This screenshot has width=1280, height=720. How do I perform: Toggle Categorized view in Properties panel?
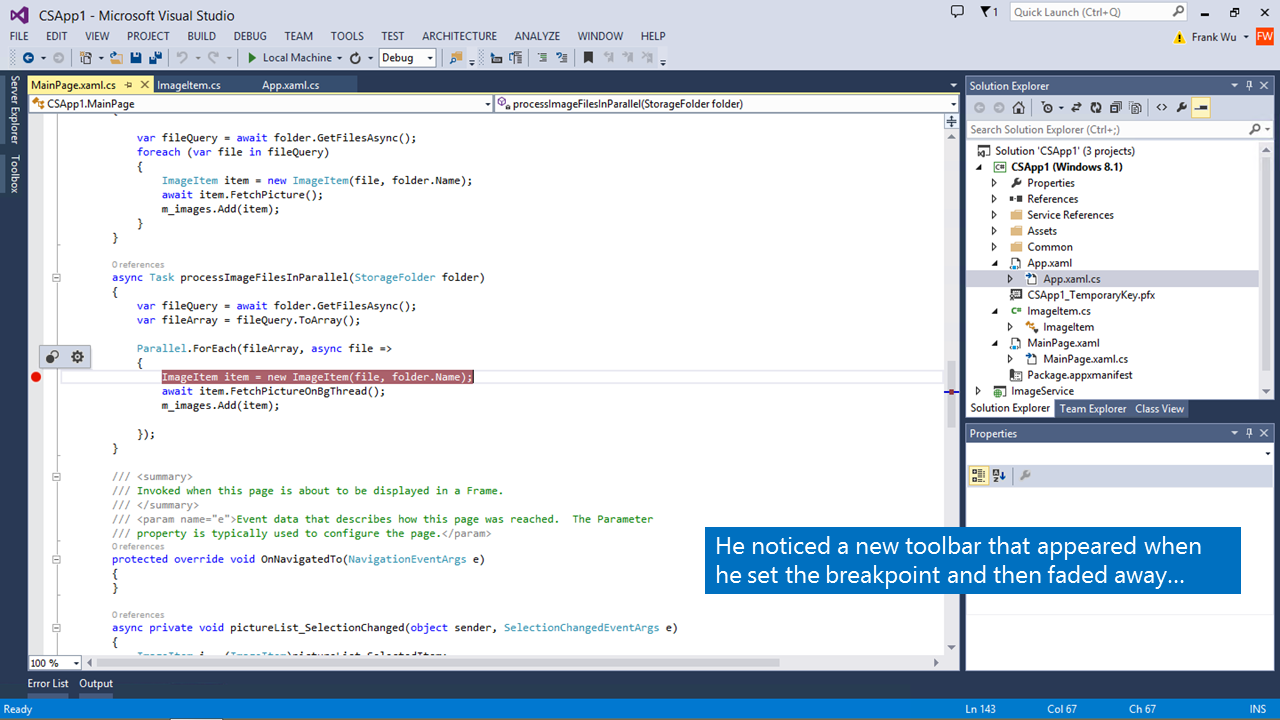(x=979, y=476)
